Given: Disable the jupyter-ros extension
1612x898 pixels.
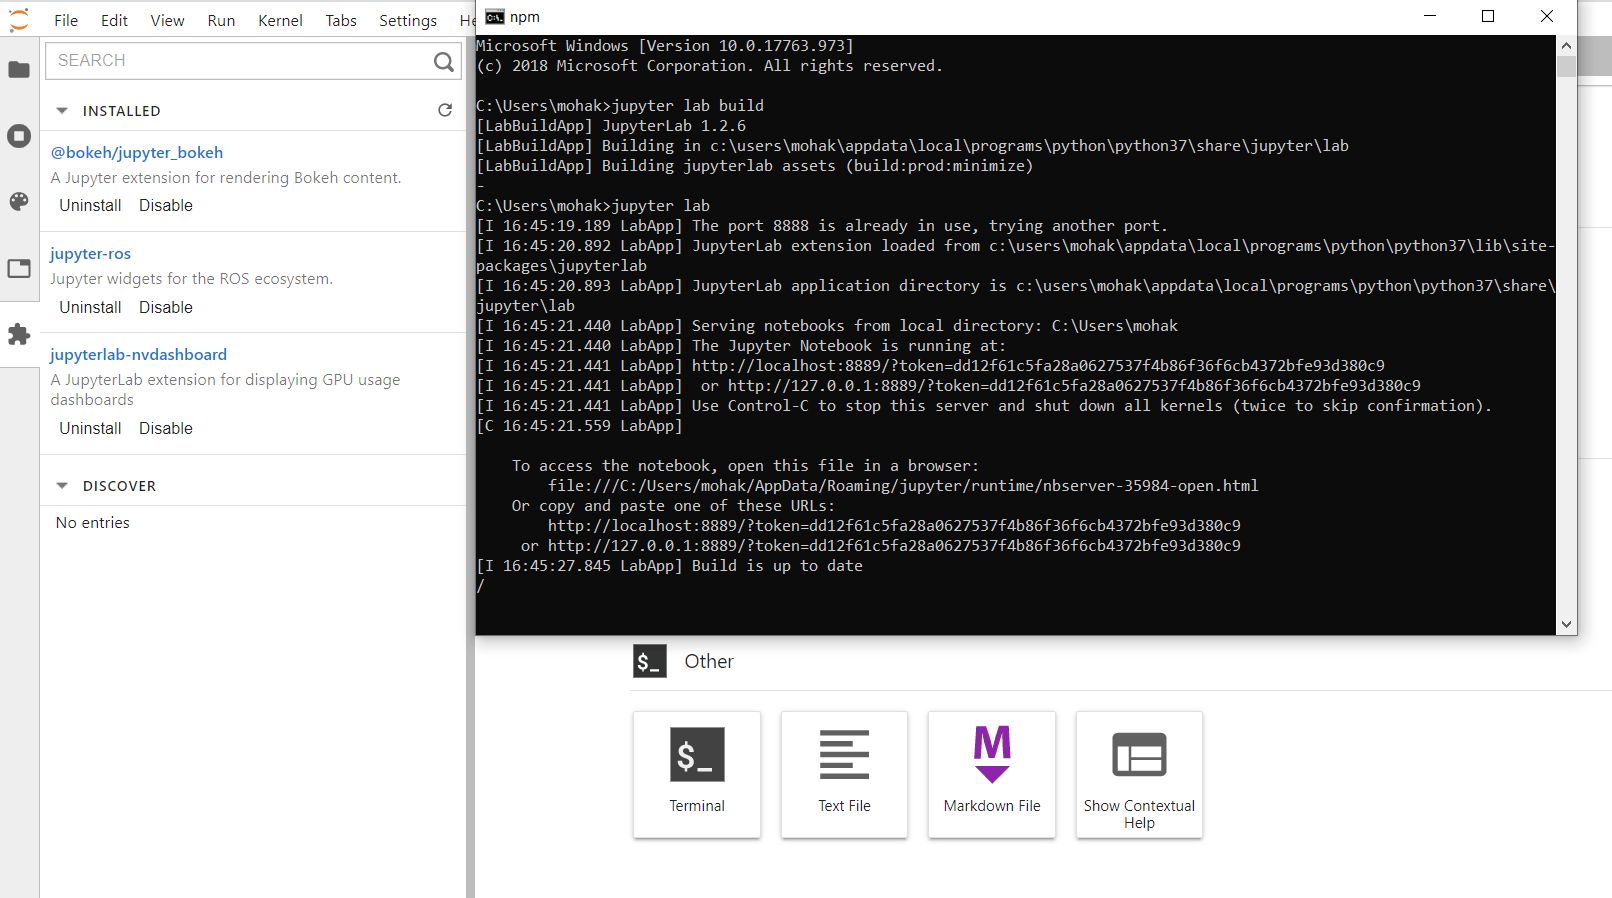Looking at the screenshot, I should tap(166, 307).
